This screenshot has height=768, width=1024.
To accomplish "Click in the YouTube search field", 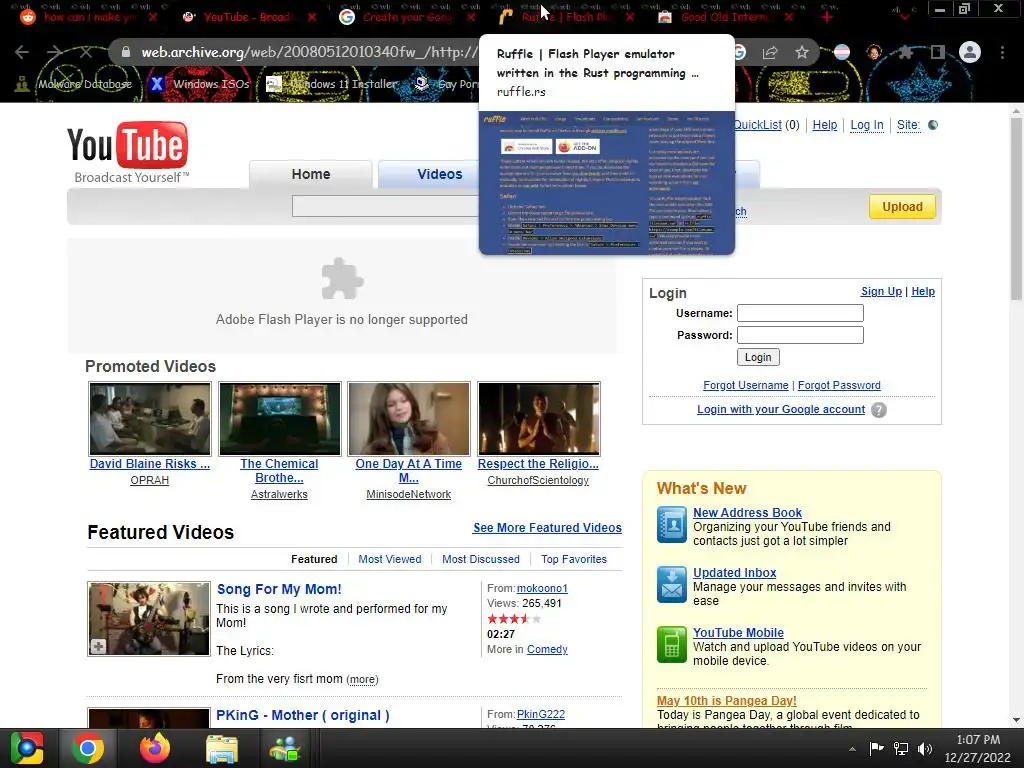I will [x=385, y=206].
